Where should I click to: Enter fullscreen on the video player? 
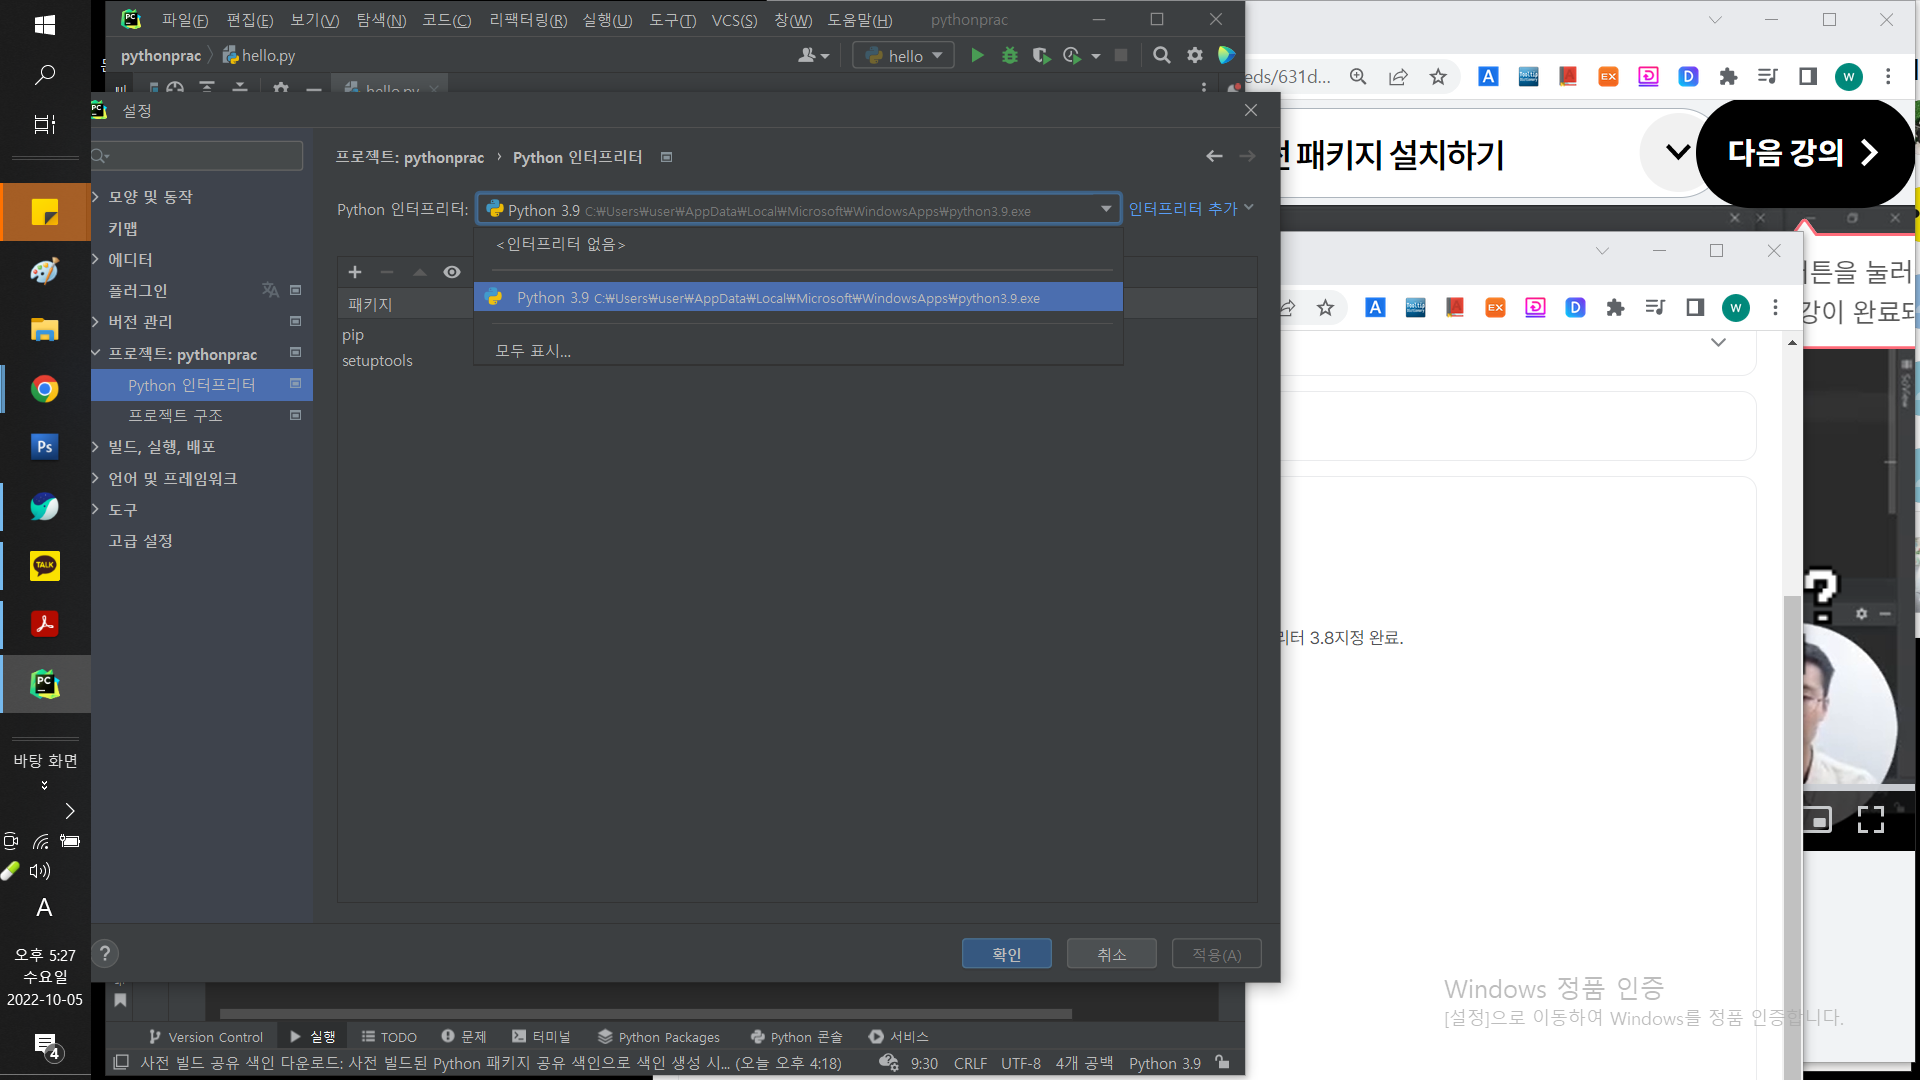(x=1871, y=820)
